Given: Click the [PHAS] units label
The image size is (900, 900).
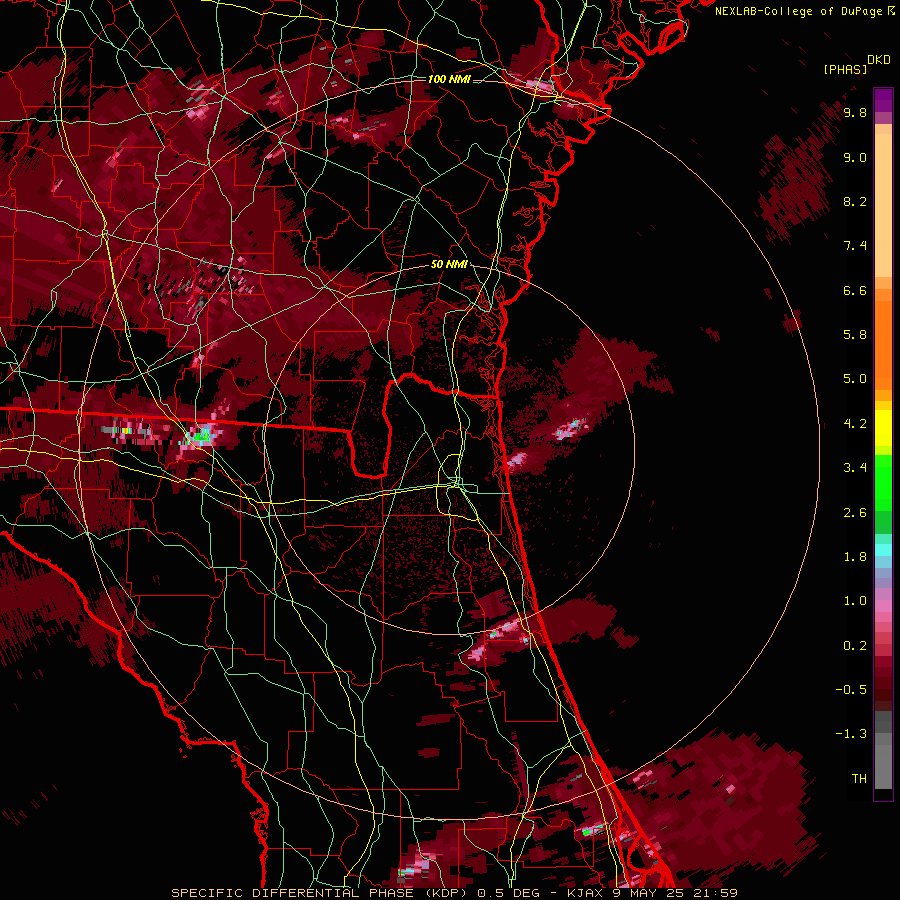Looking at the screenshot, I should coord(845,69).
